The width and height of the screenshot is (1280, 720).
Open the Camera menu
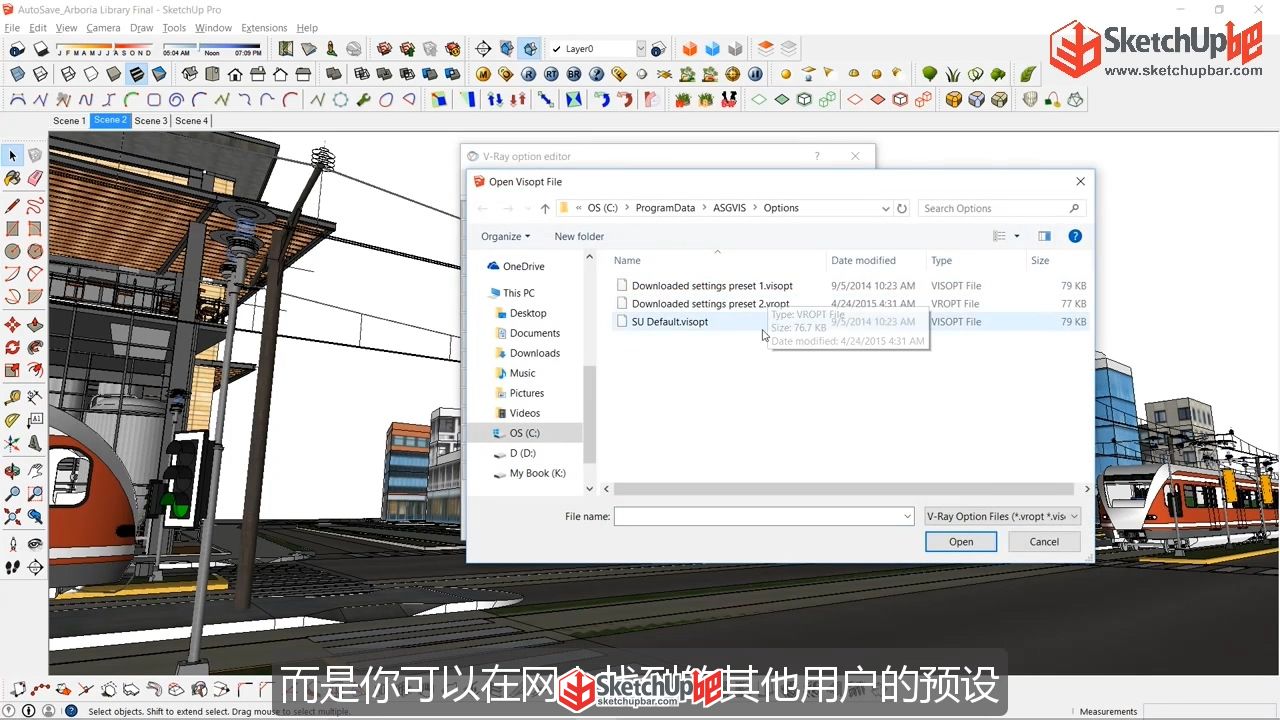pyautogui.click(x=103, y=28)
